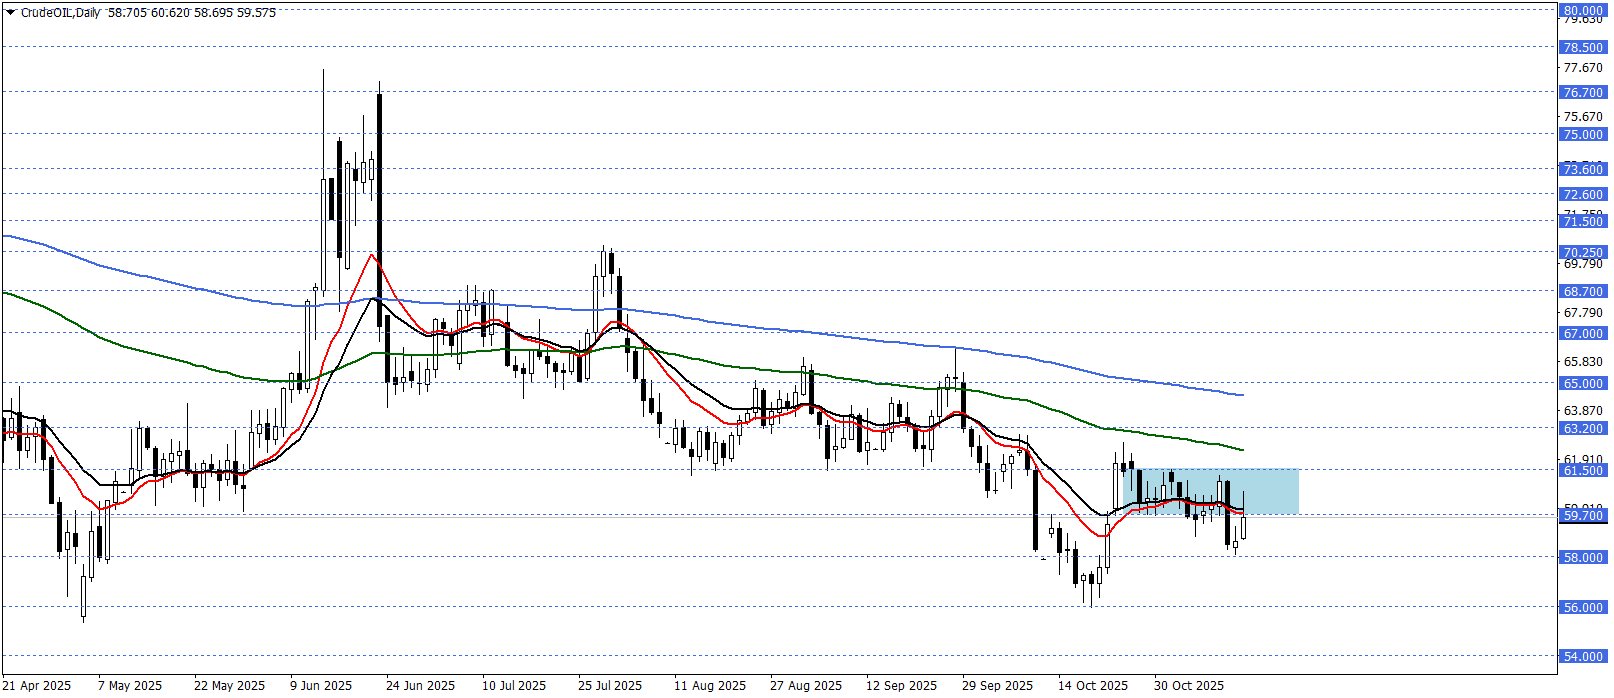Select the 70.250 price level label
This screenshot has width=1614, height=698.
click(1582, 253)
